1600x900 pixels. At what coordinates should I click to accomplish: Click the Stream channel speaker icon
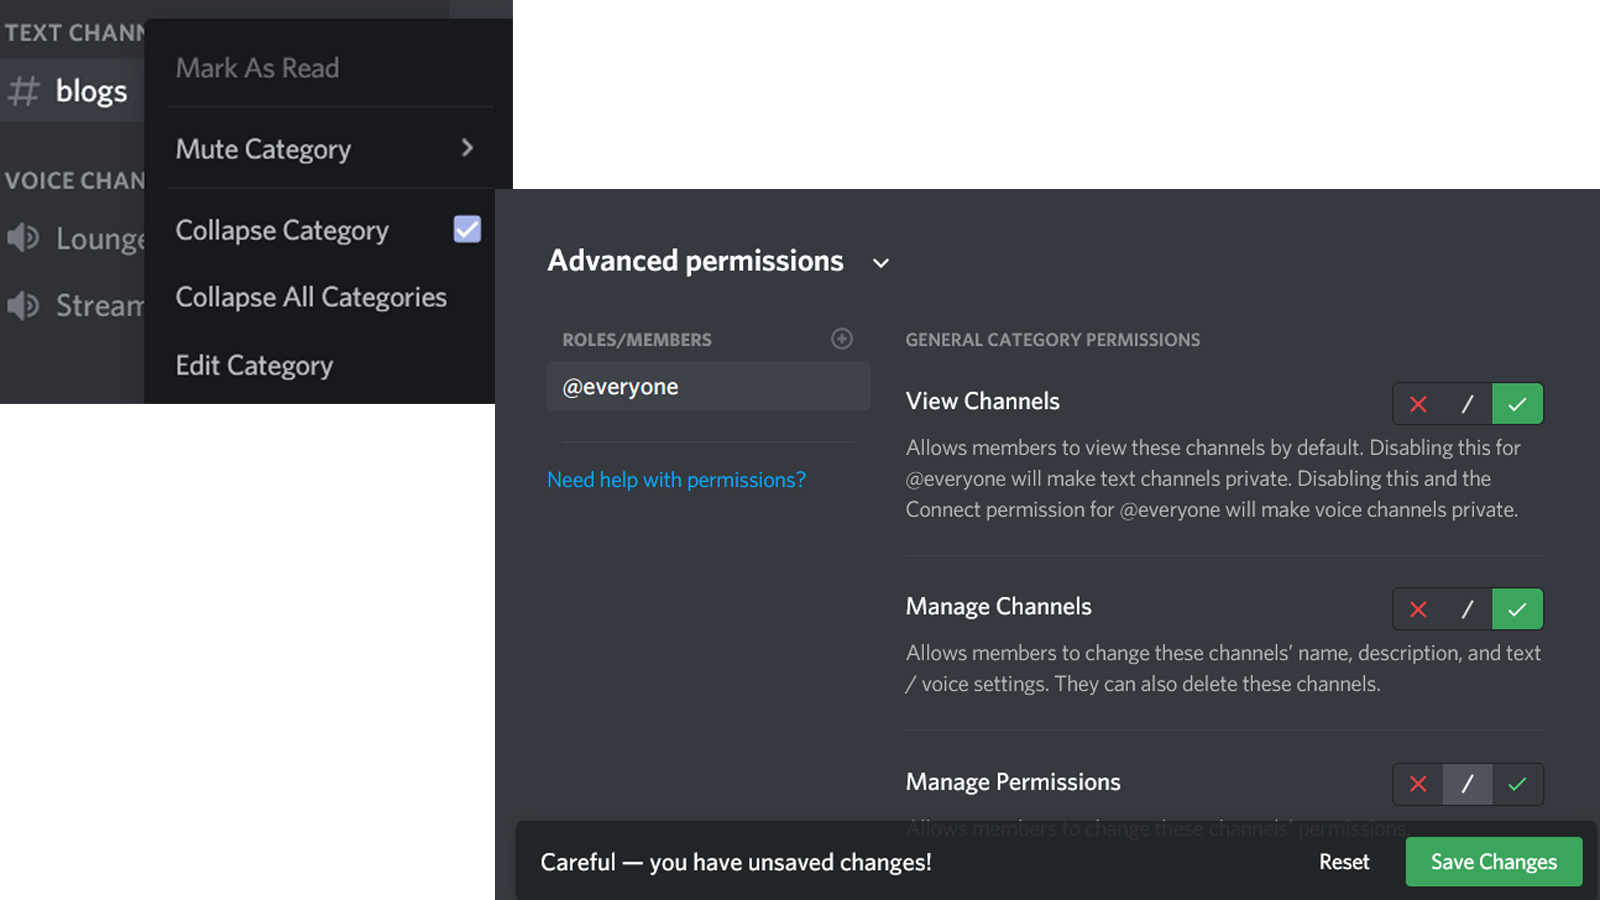[24, 305]
